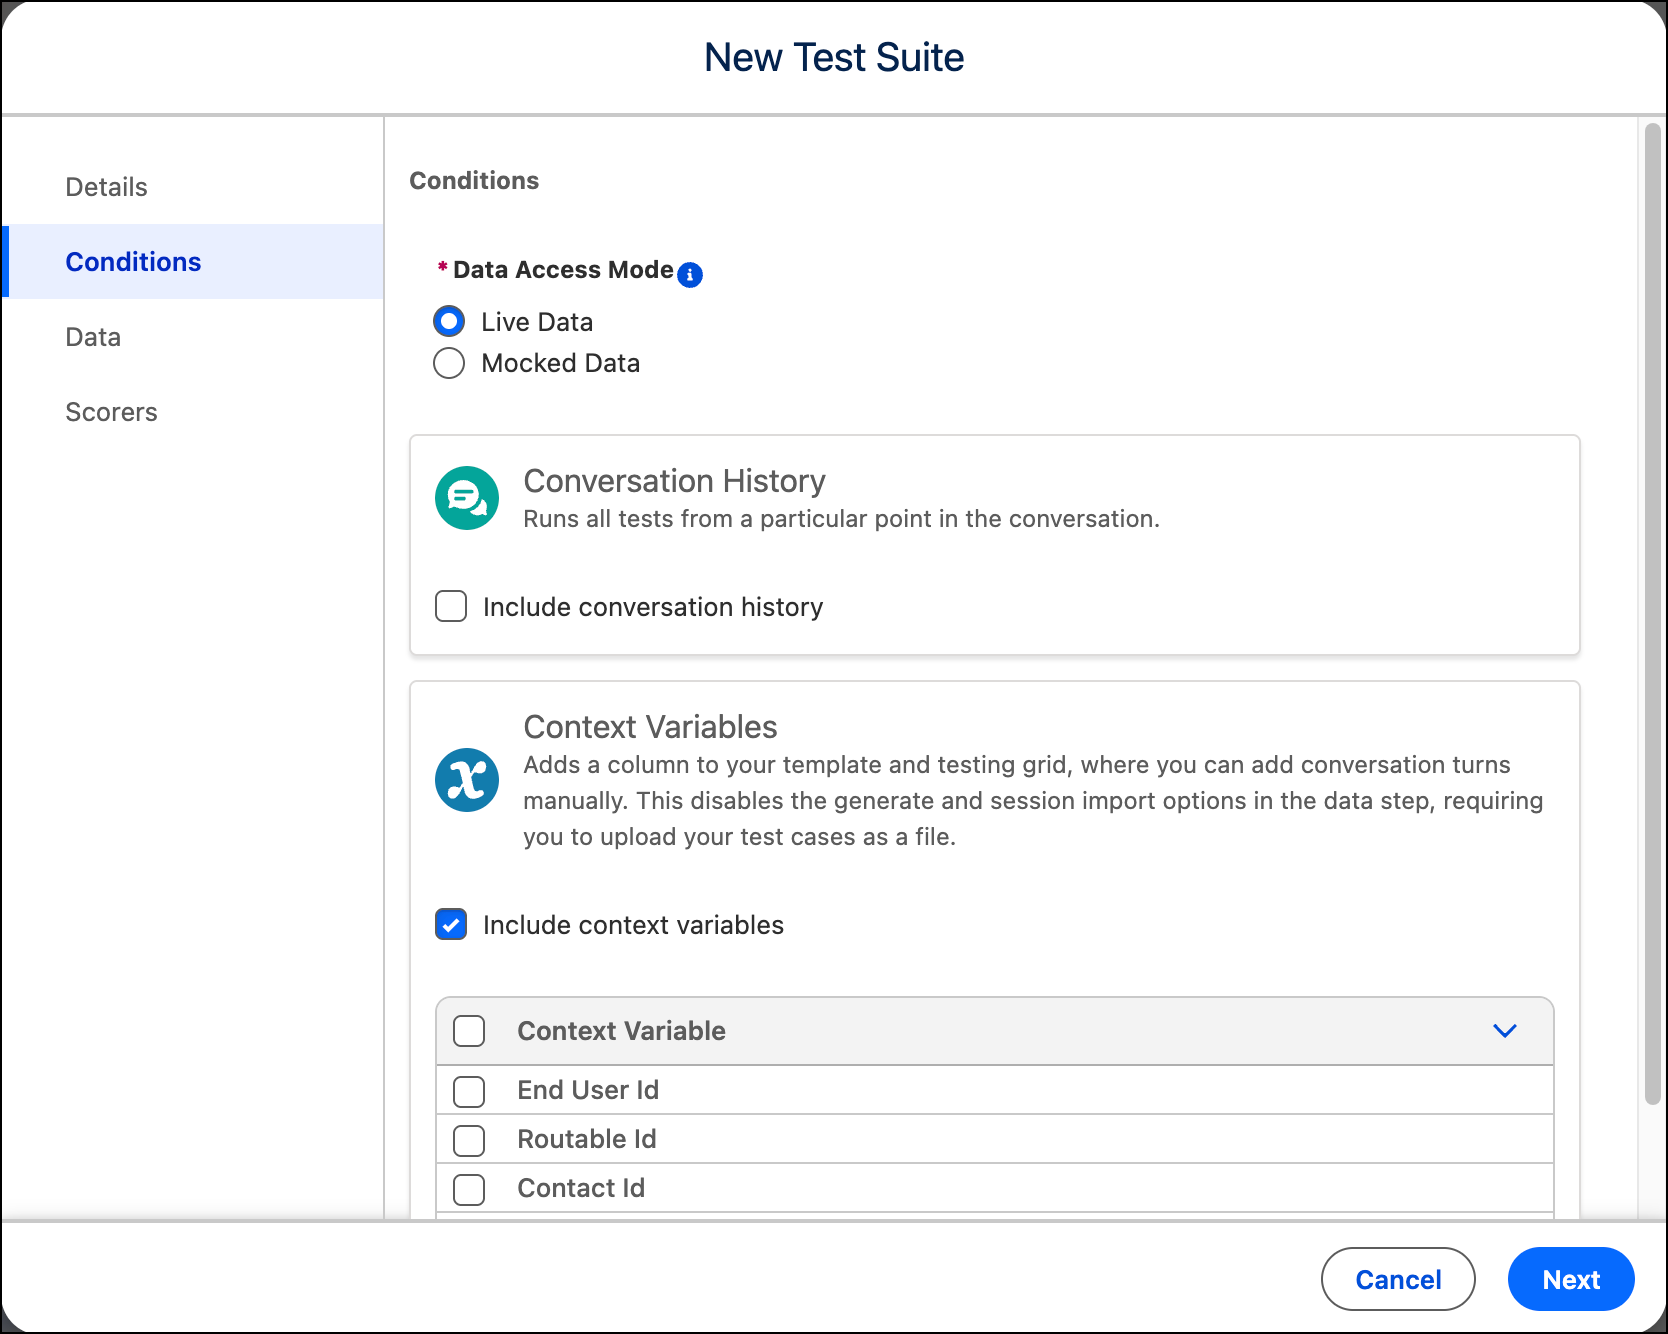Click the Context Variable column header text
The image size is (1668, 1334).
[621, 1031]
